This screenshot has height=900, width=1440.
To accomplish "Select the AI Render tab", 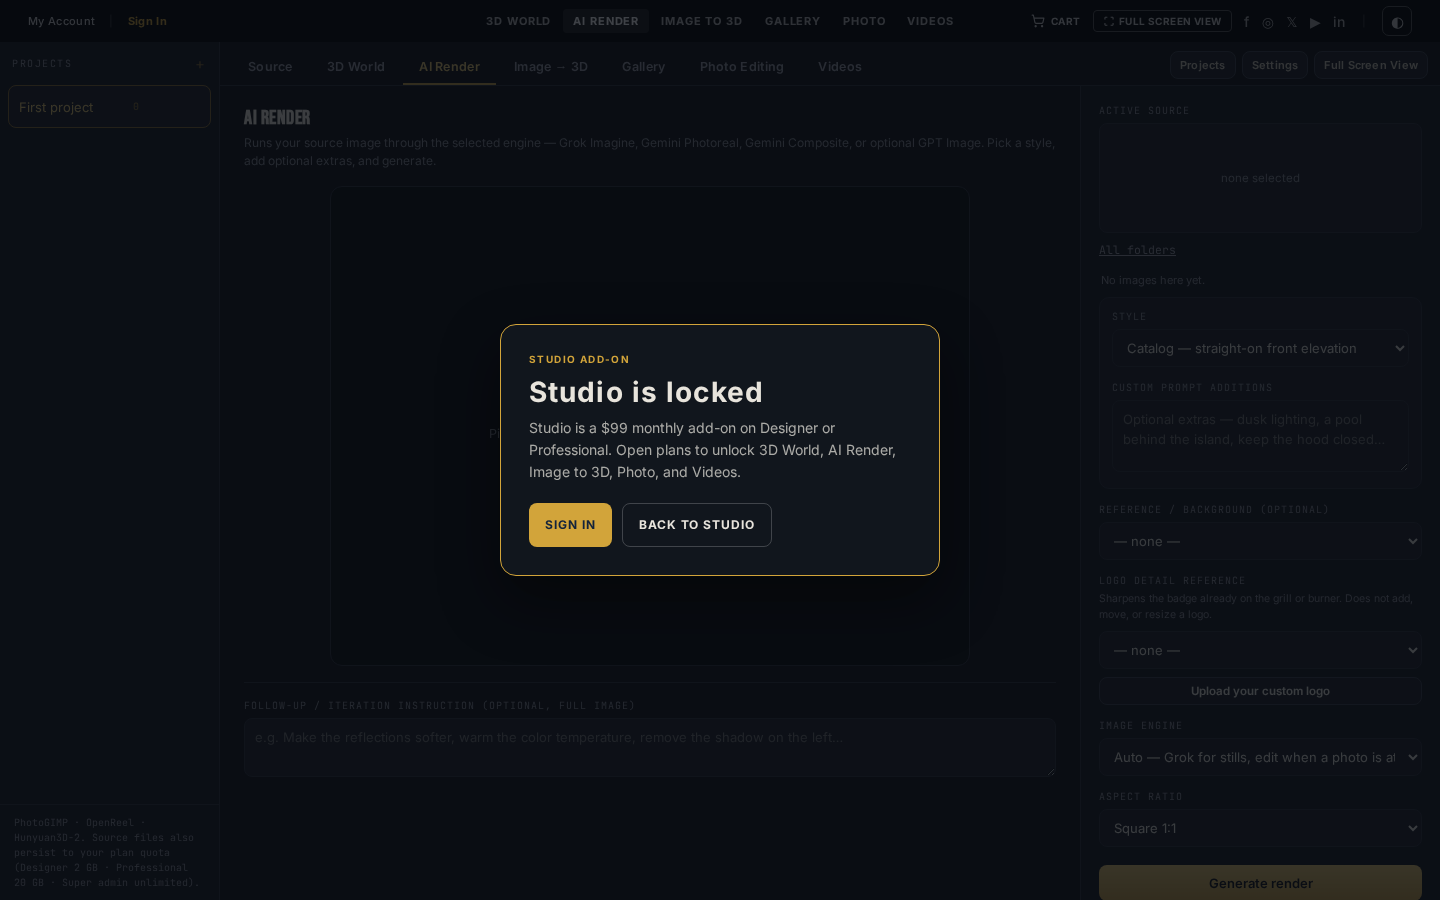I will pos(449,67).
